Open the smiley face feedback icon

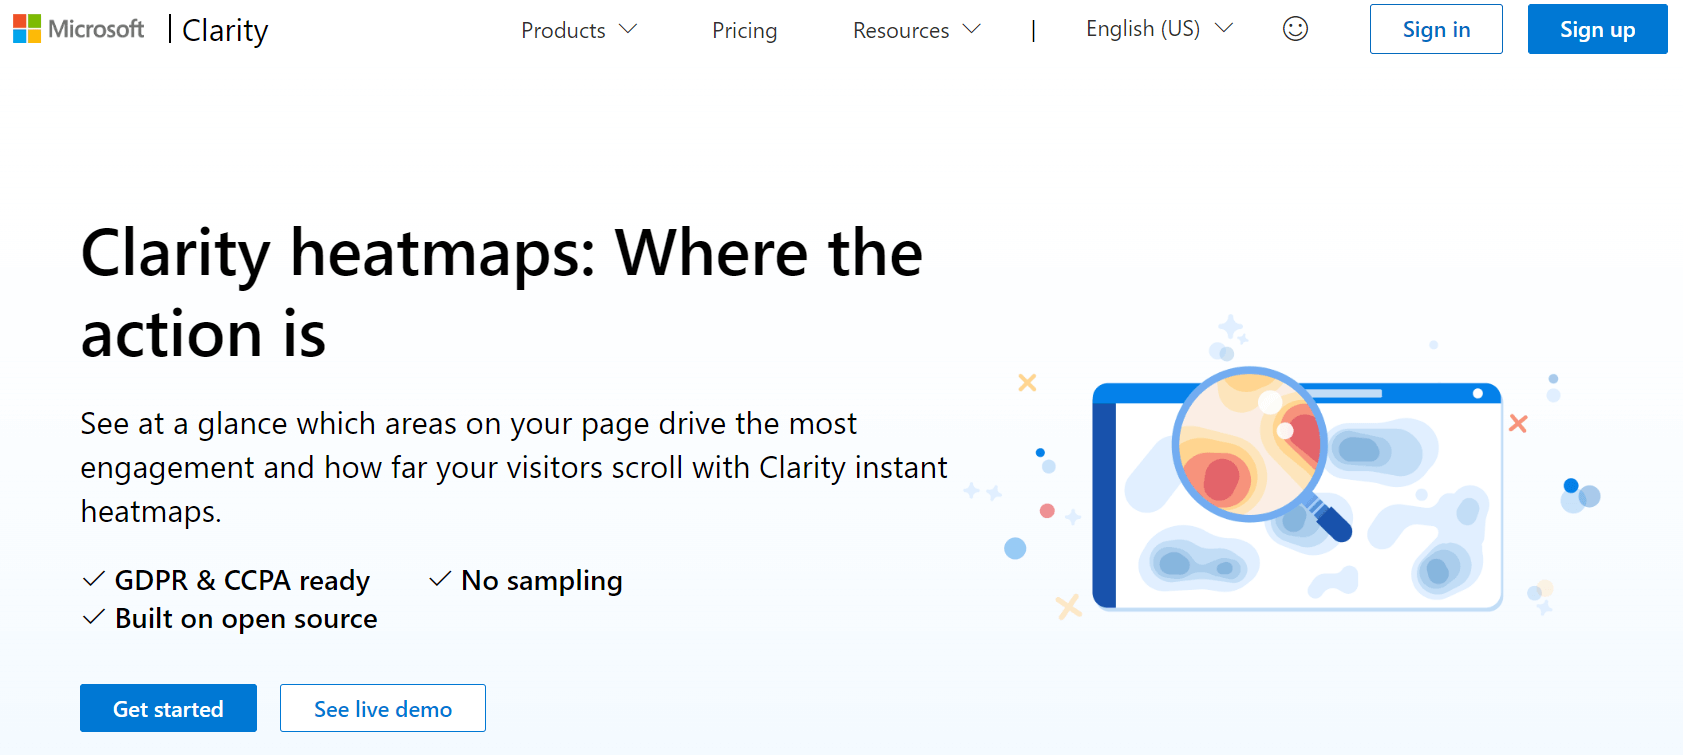pos(1295,29)
